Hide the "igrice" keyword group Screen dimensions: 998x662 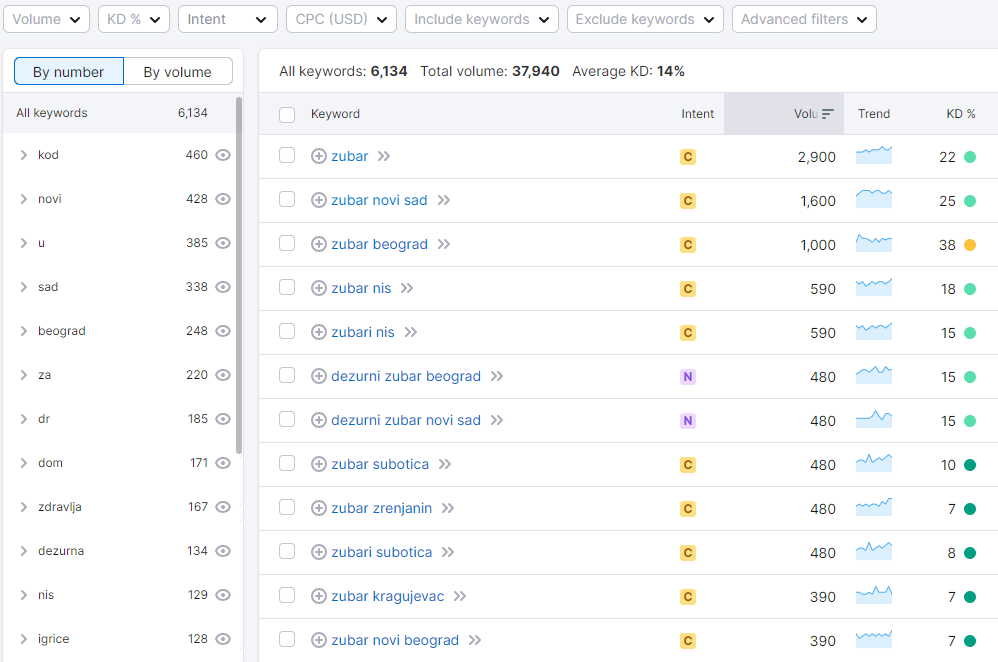click(x=223, y=638)
